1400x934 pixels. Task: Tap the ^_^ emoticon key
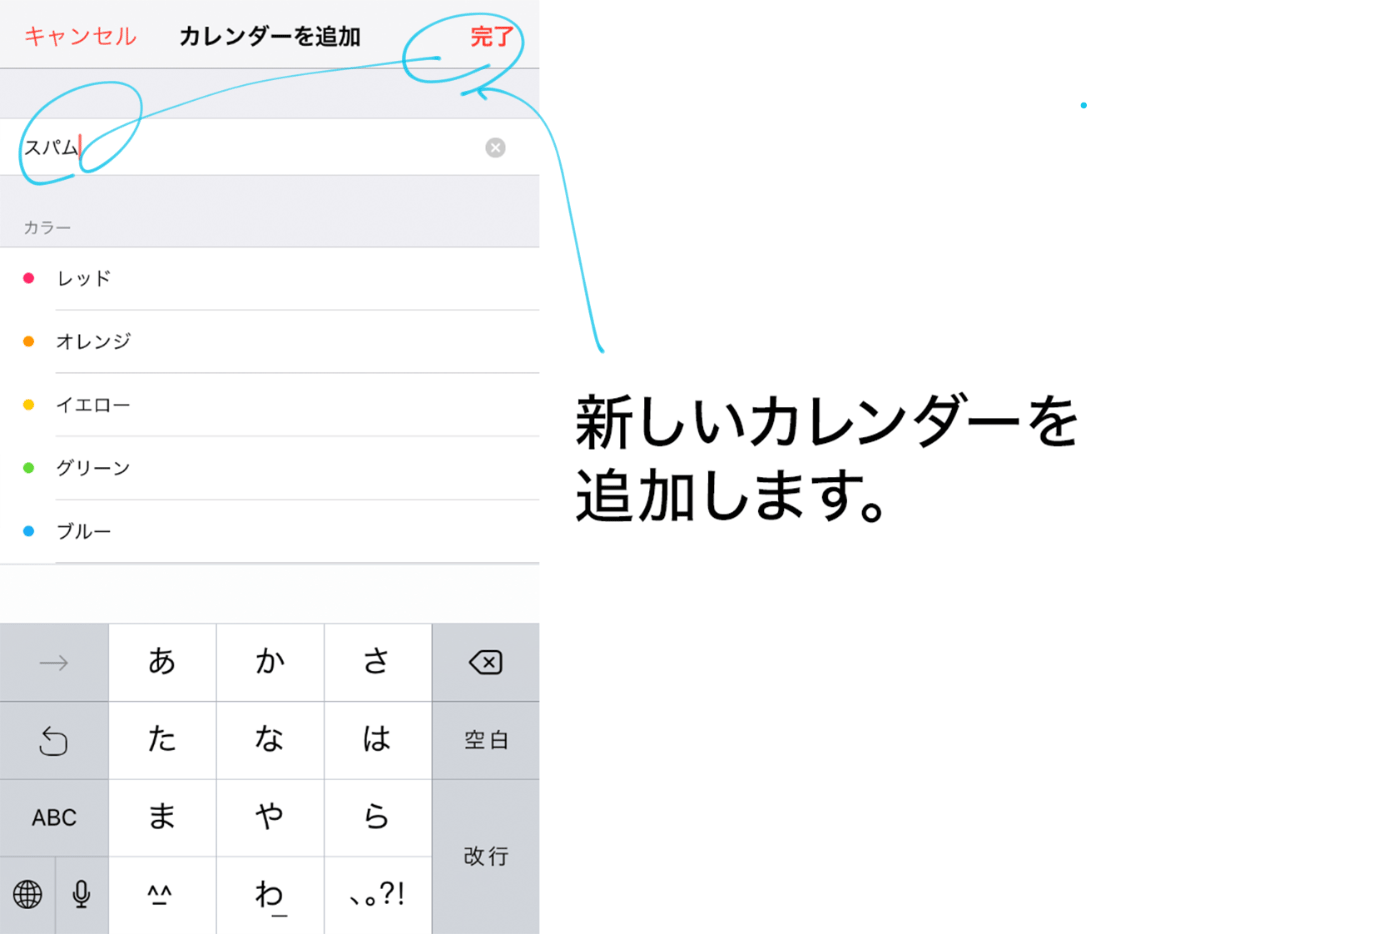[x=162, y=894]
